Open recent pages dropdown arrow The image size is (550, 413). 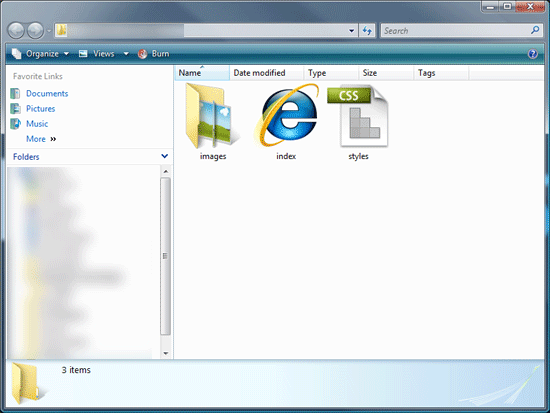(x=49, y=31)
